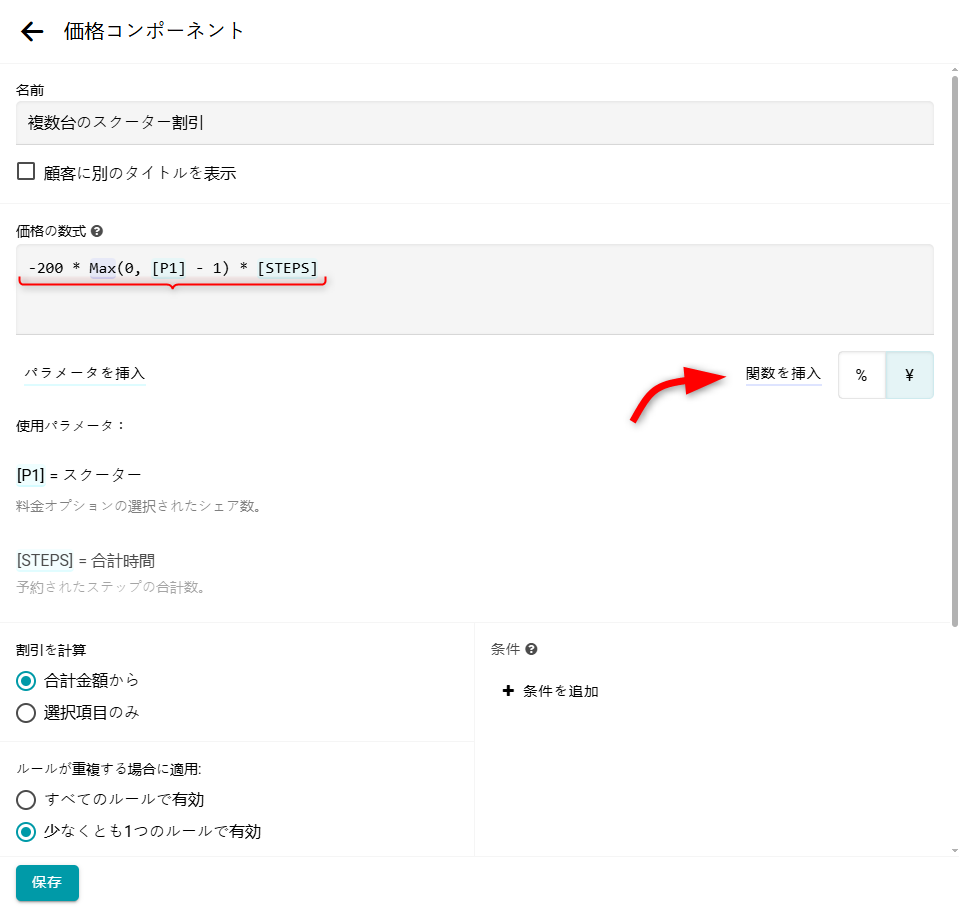This screenshot has height=909, width=959.
Task: Choose すべてのルールで有効 radio option
Action: pos(26,799)
